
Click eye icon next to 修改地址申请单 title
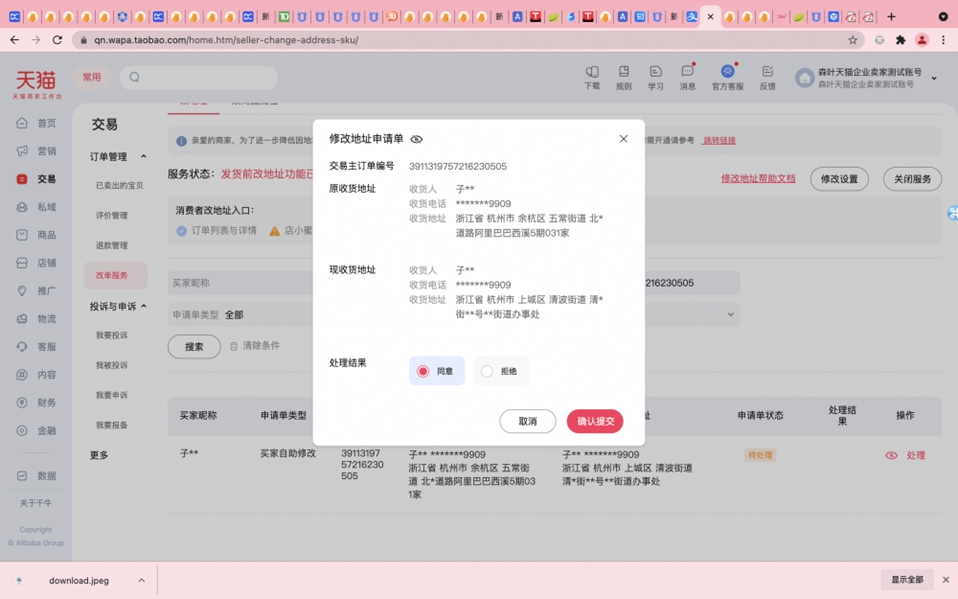click(x=417, y=139)
